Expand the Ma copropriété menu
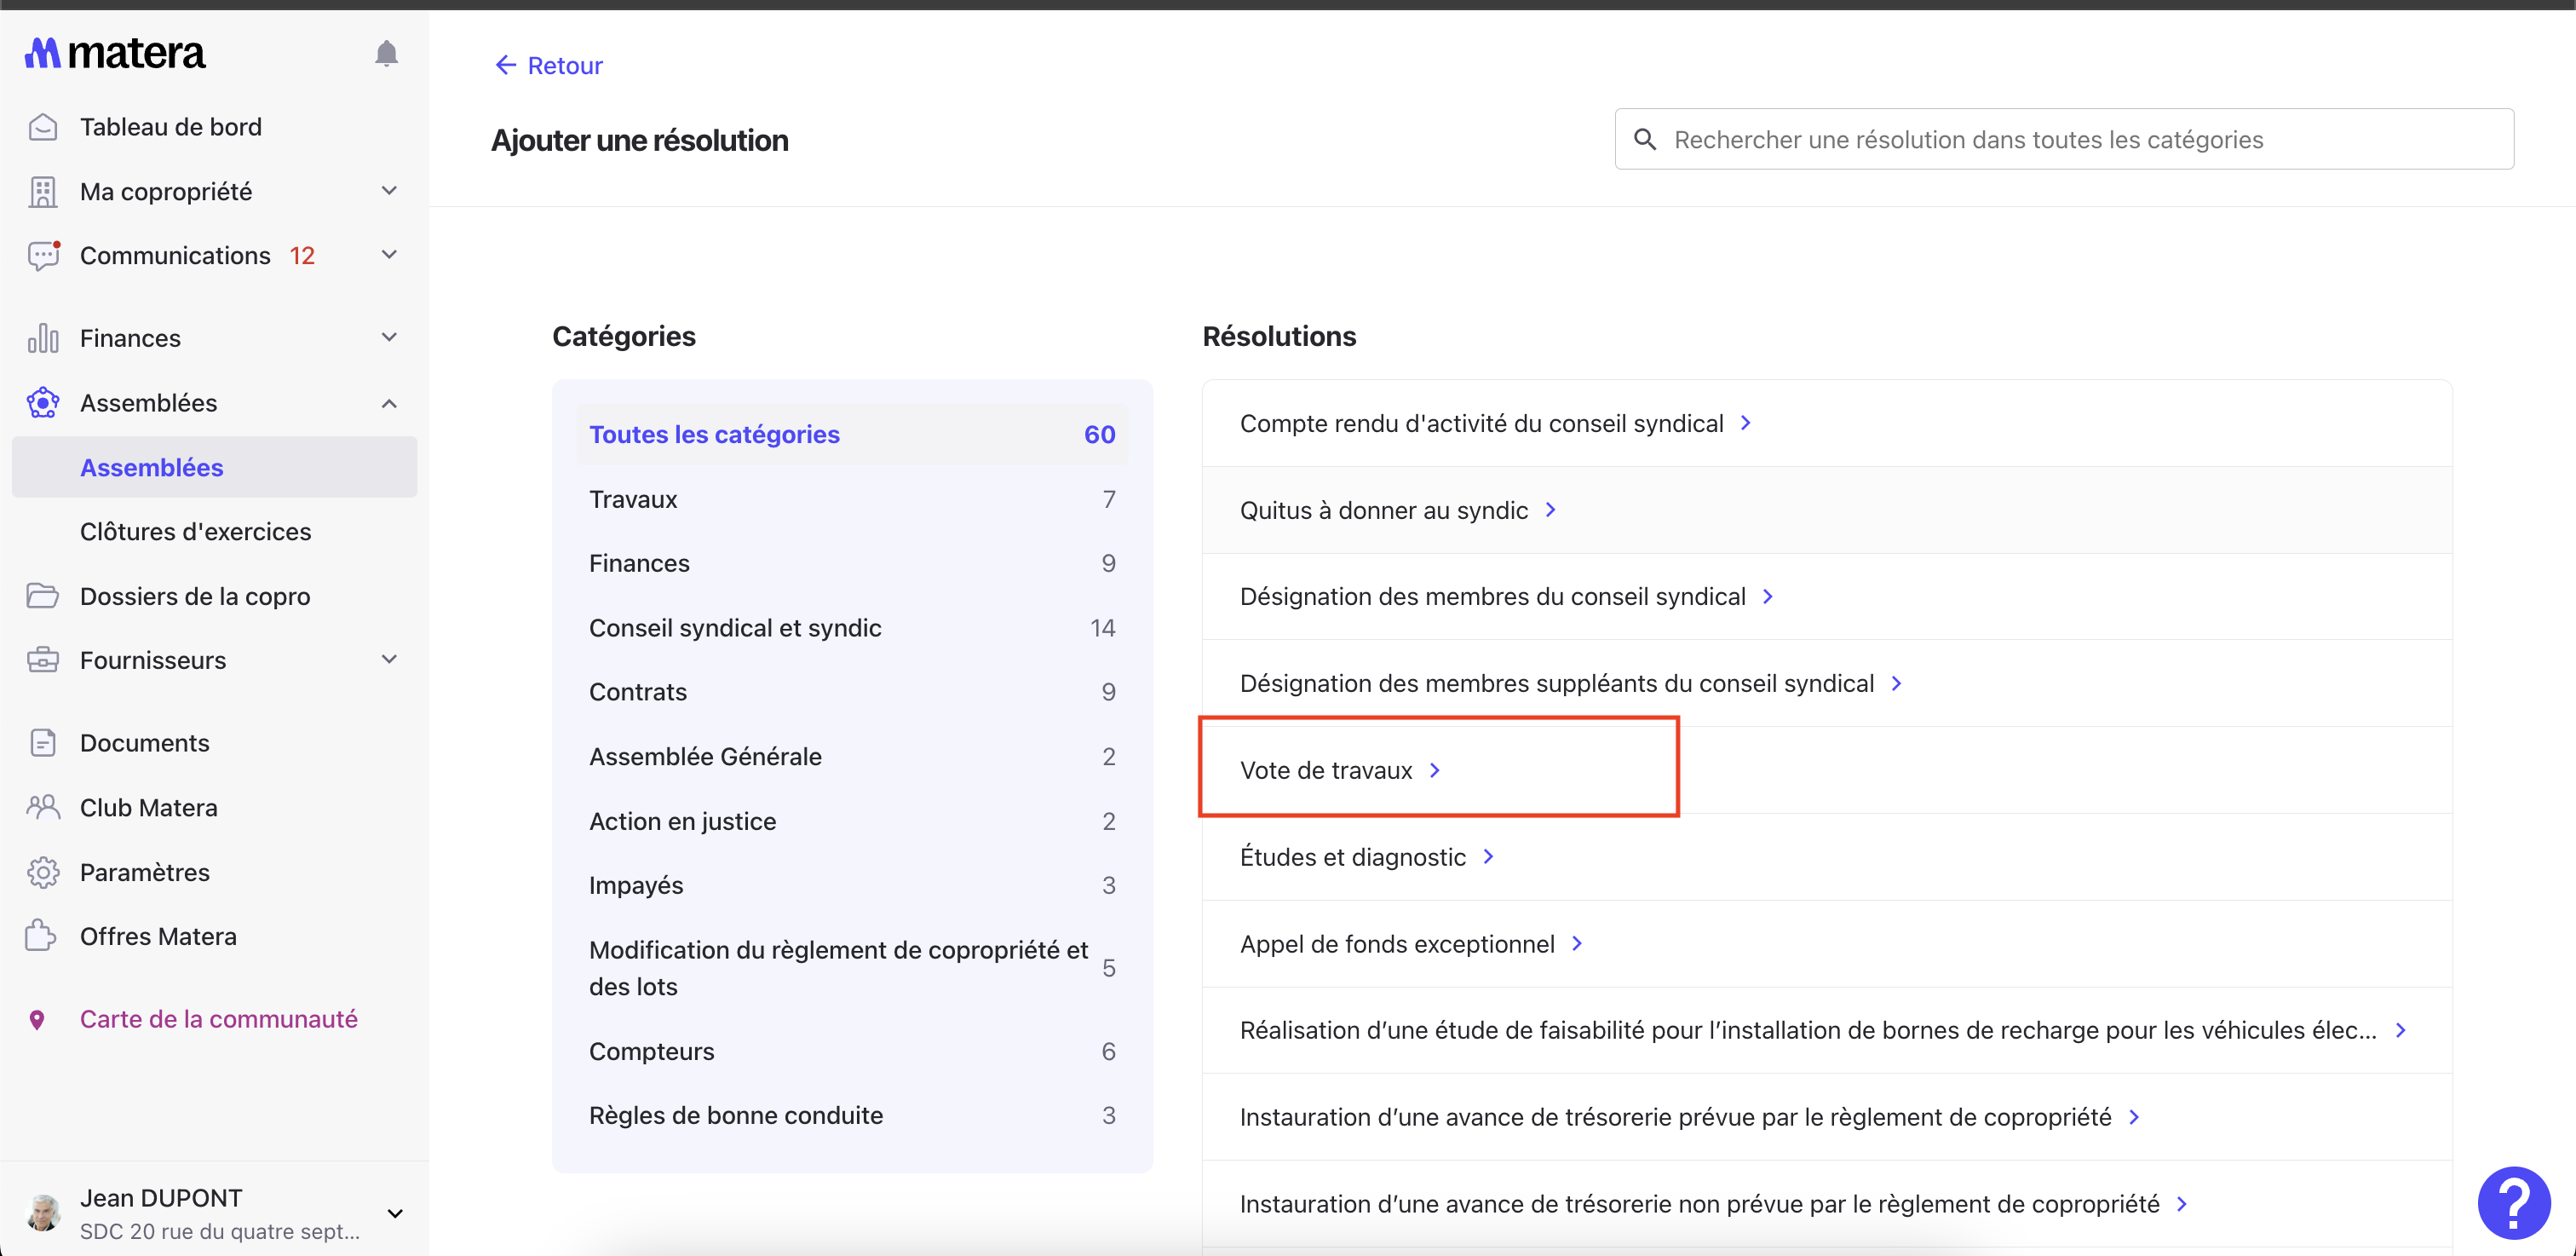2576x1256 pixels. click(x=389, y=191)
